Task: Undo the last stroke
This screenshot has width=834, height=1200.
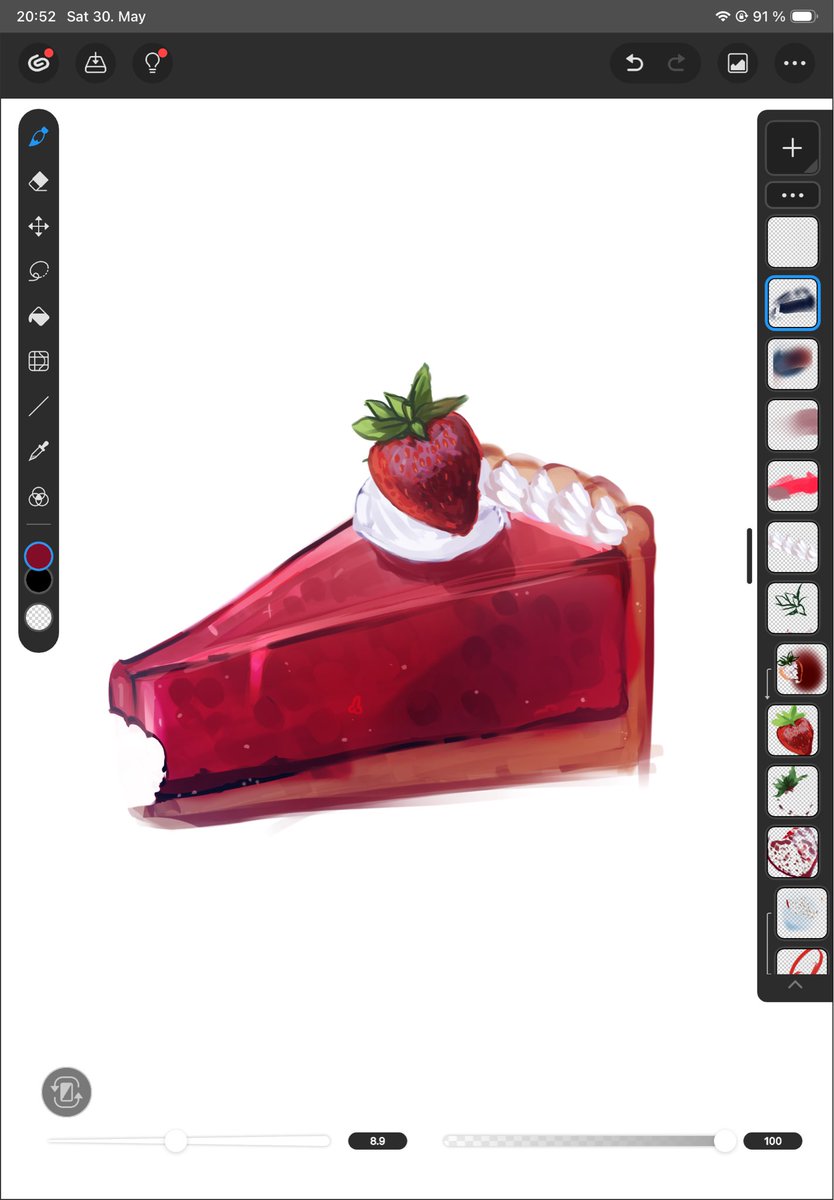Action: point(634,63)
